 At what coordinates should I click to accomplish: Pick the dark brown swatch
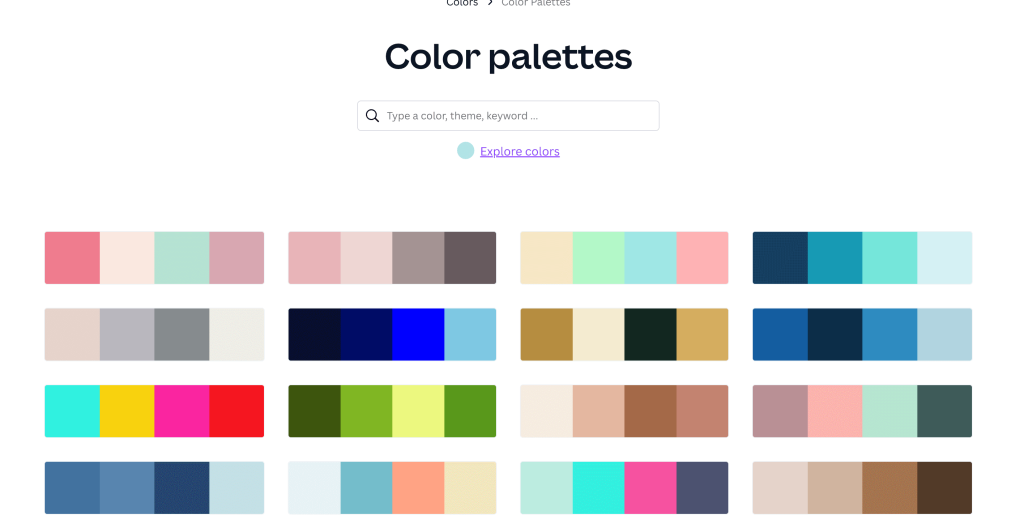click(x=944, y=487)
